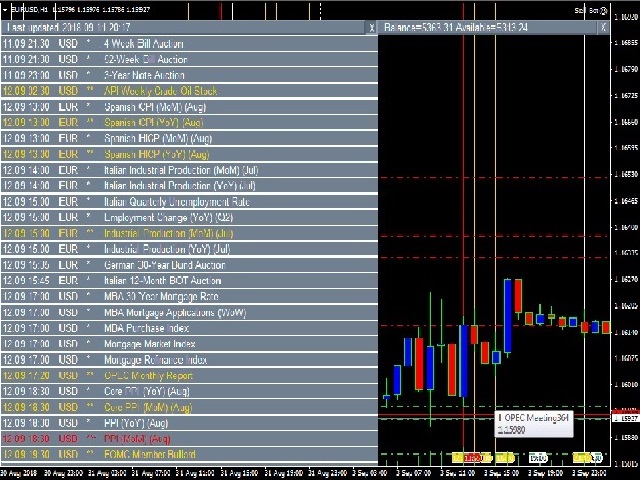640x480 pixels.
Task: Select 'Mortgage Market Index' row
Action: 189,344
